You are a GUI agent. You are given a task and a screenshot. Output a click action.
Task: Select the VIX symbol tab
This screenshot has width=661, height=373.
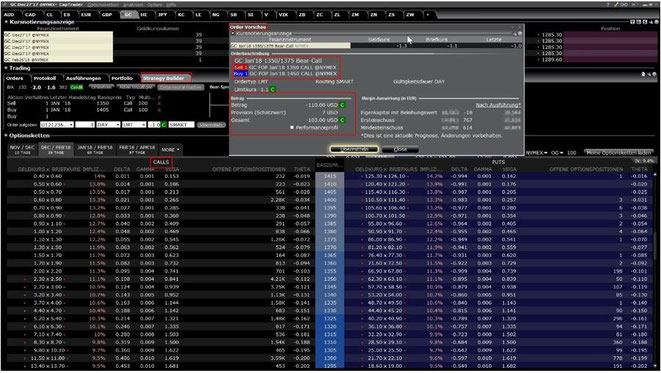pyautogui.click(x=283, y=14)
